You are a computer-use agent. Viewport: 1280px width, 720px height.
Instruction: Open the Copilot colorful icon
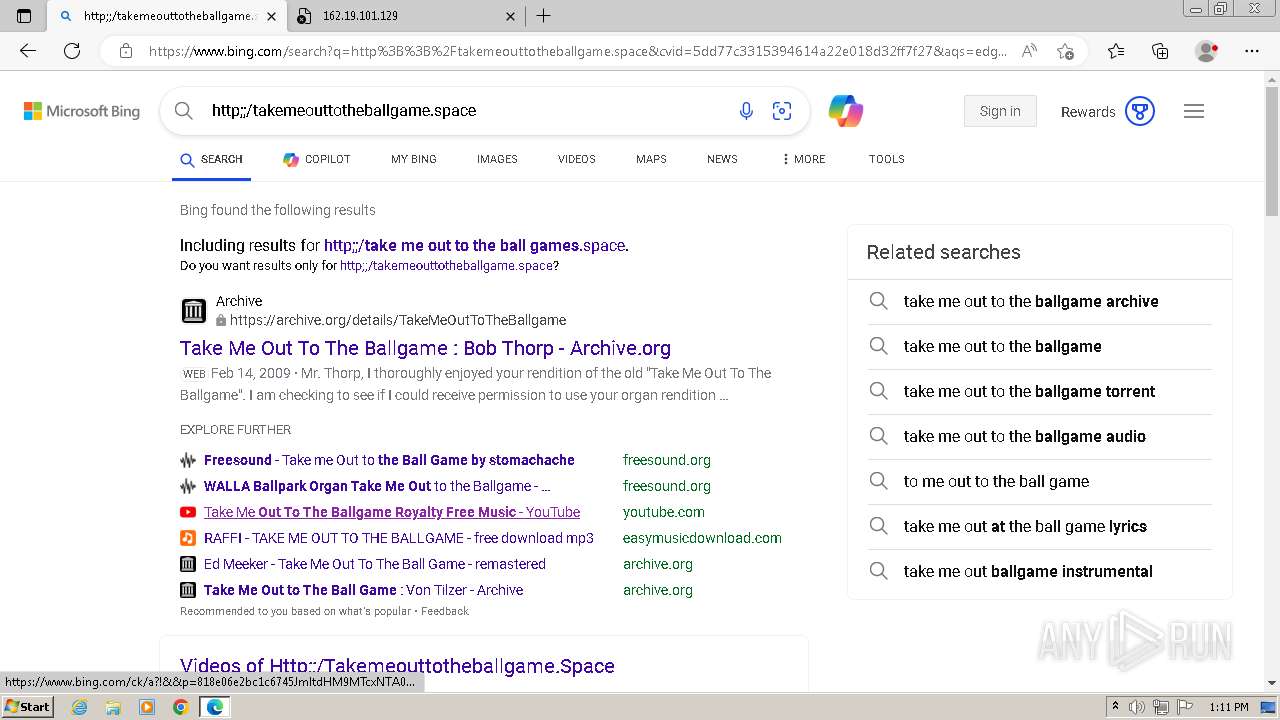pos(846,111)
